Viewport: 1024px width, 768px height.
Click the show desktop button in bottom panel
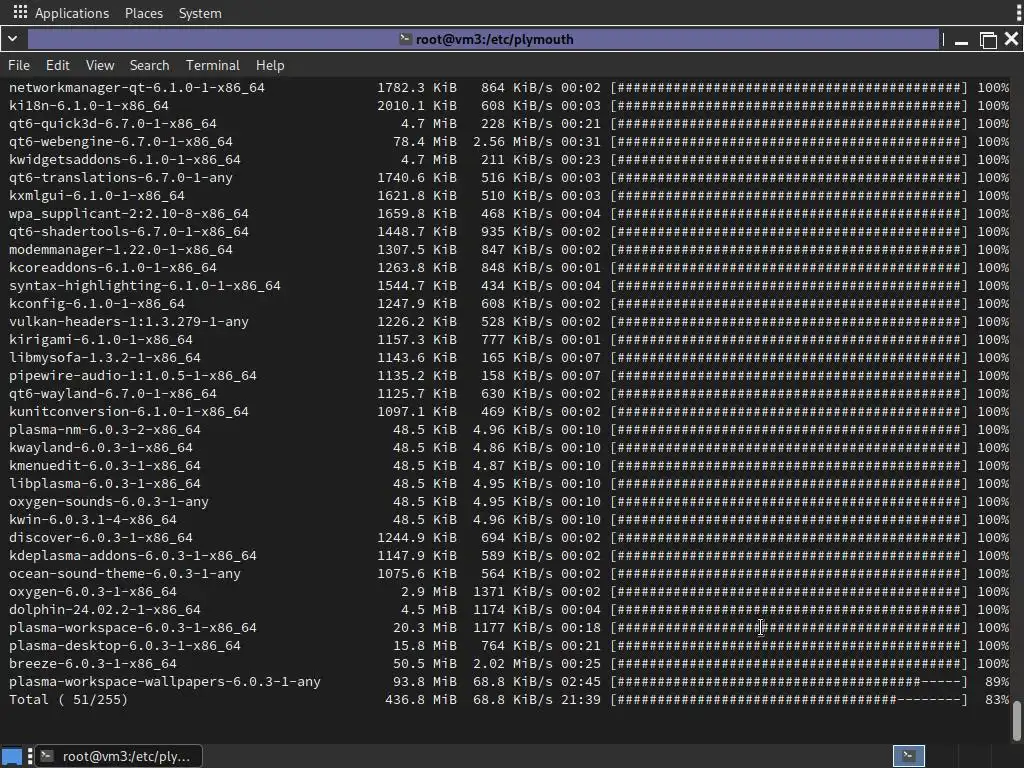[12, 756]
